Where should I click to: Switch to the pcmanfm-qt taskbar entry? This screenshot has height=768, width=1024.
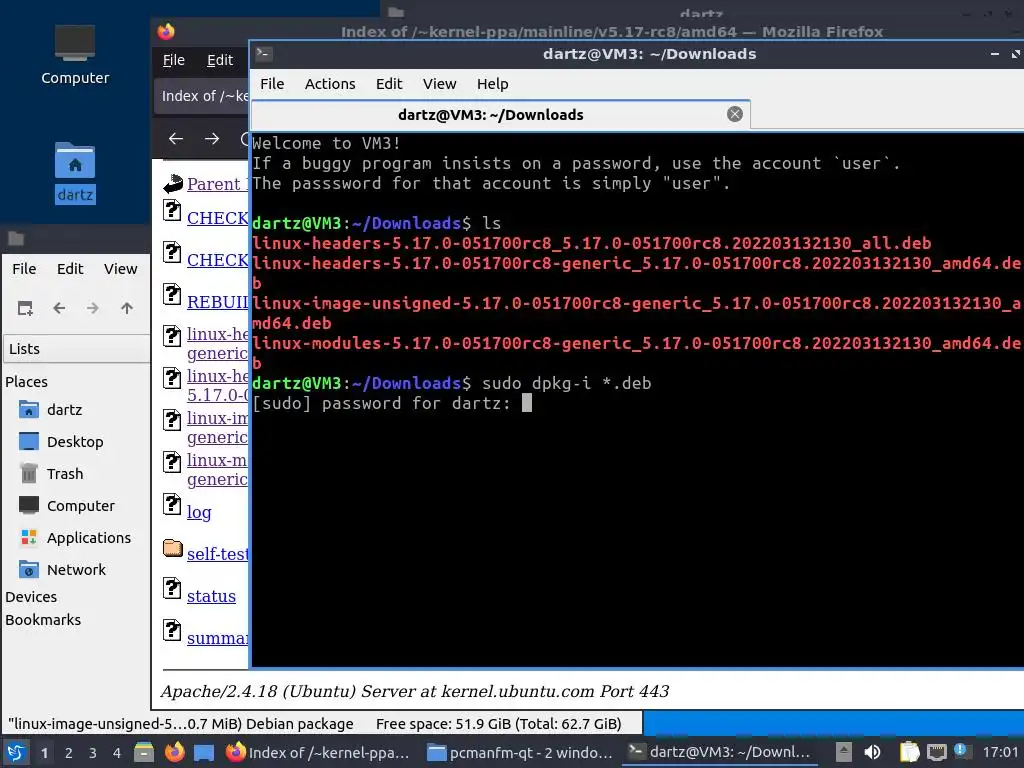pyautogui.click(x=520, y=753)
